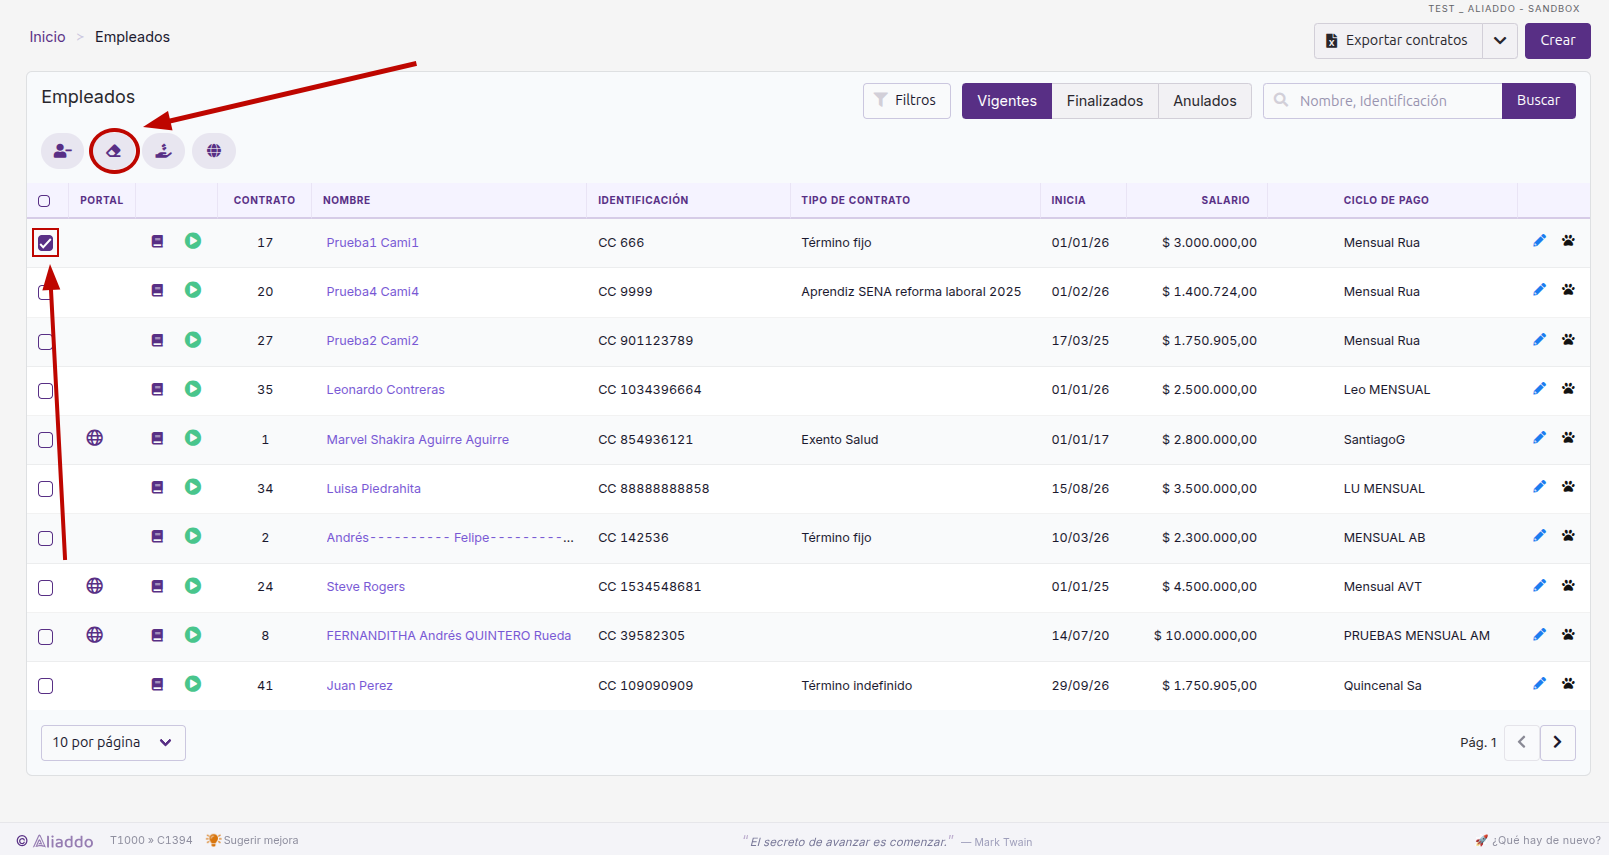Go to next page arrow
Viewport: 1609px width, 855px height.
pyautogui.click(x=1558, y=743)
